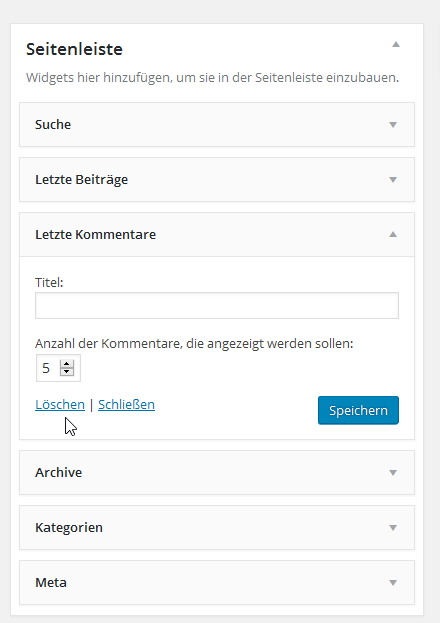The image size is (440, 623).
Task: Expand the Meta widget arrow
Action: pos(393,582)
